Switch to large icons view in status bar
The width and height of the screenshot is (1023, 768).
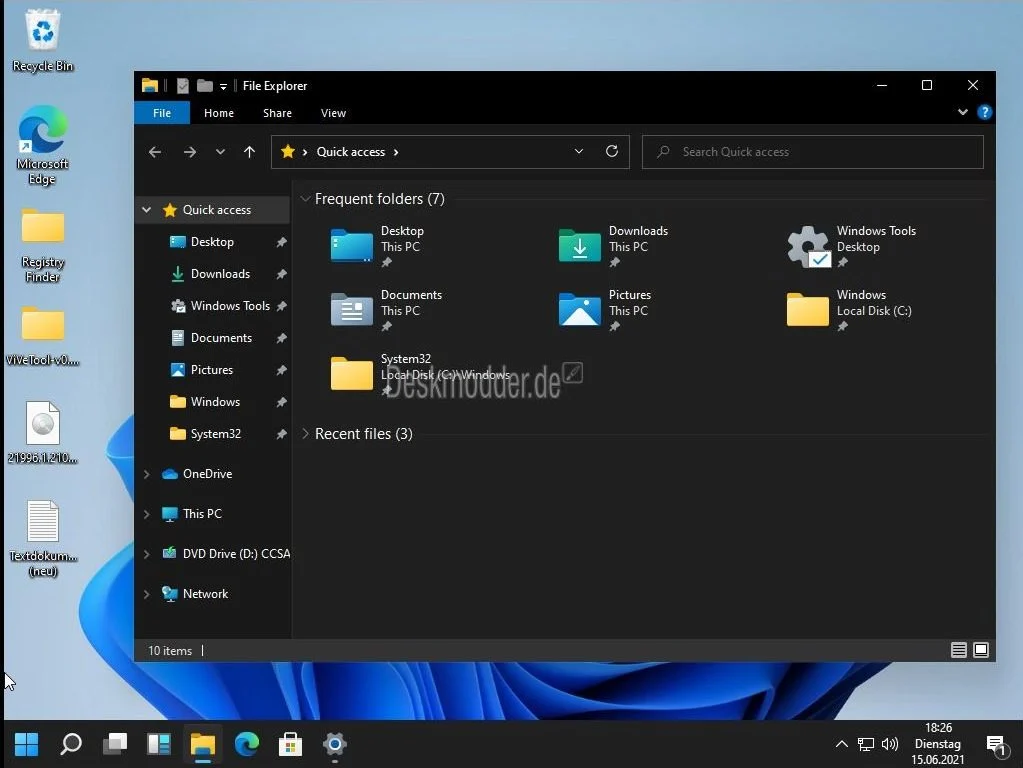click(x=981, y=650)
